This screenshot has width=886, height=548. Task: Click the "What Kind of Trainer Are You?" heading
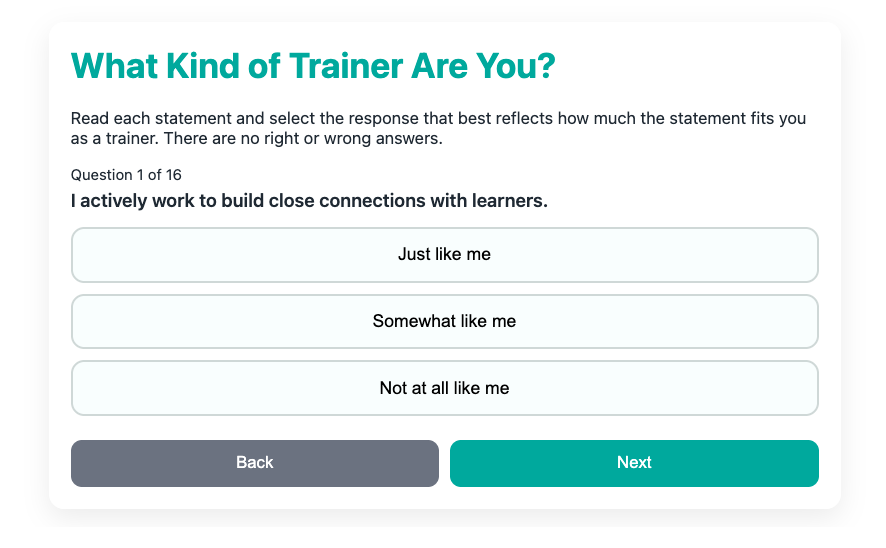tap(313, 67)
